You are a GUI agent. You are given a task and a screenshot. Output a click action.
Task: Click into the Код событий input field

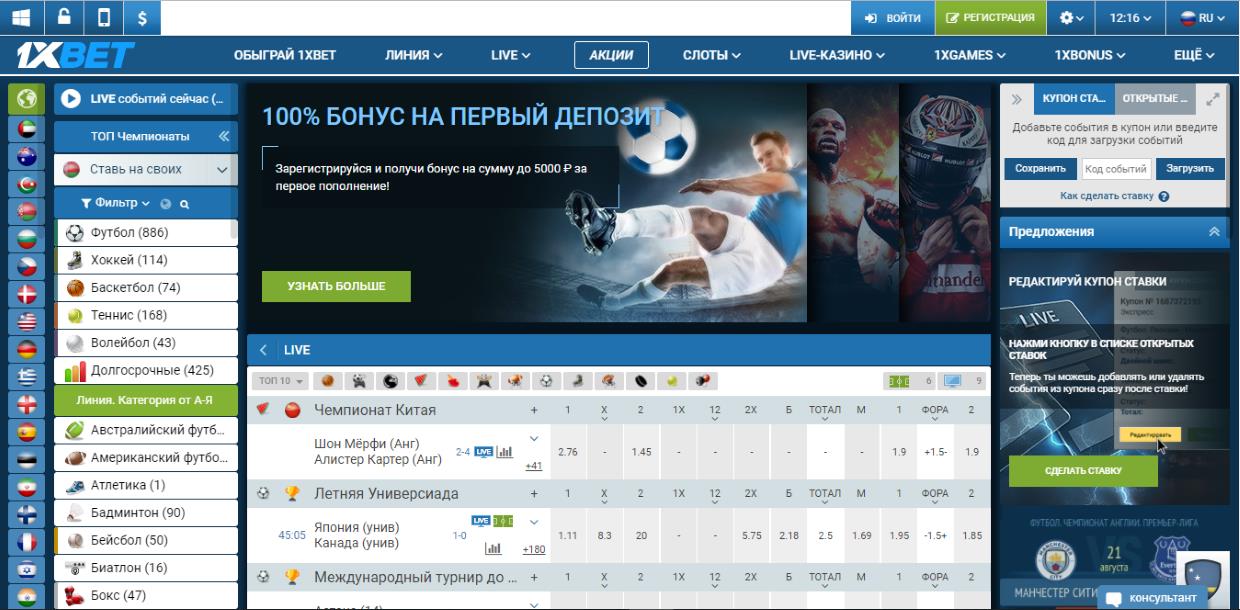click(x=1116, y=169)
